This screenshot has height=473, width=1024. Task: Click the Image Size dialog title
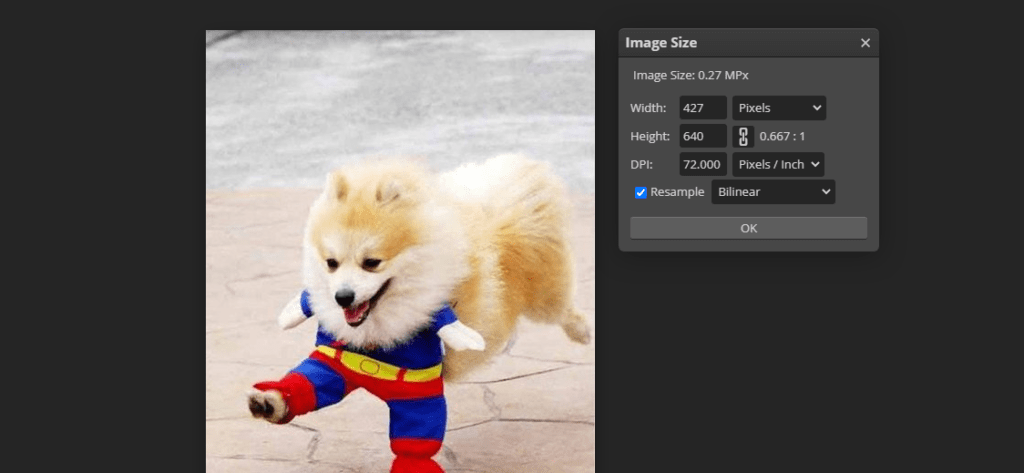(x=661, y=43)
